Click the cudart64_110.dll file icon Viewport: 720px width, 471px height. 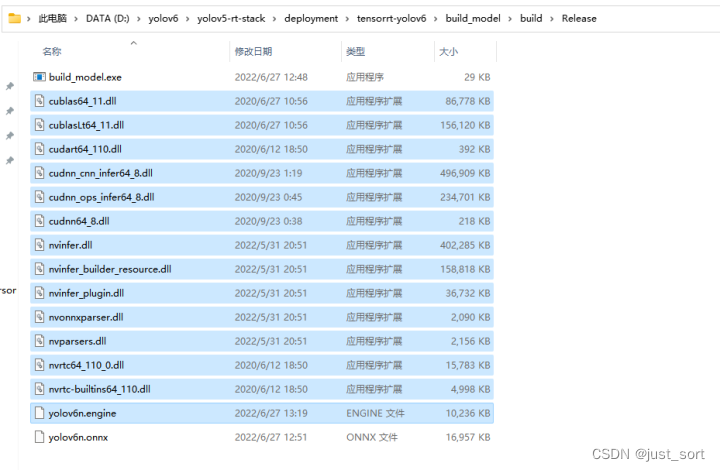coord(39,149)
